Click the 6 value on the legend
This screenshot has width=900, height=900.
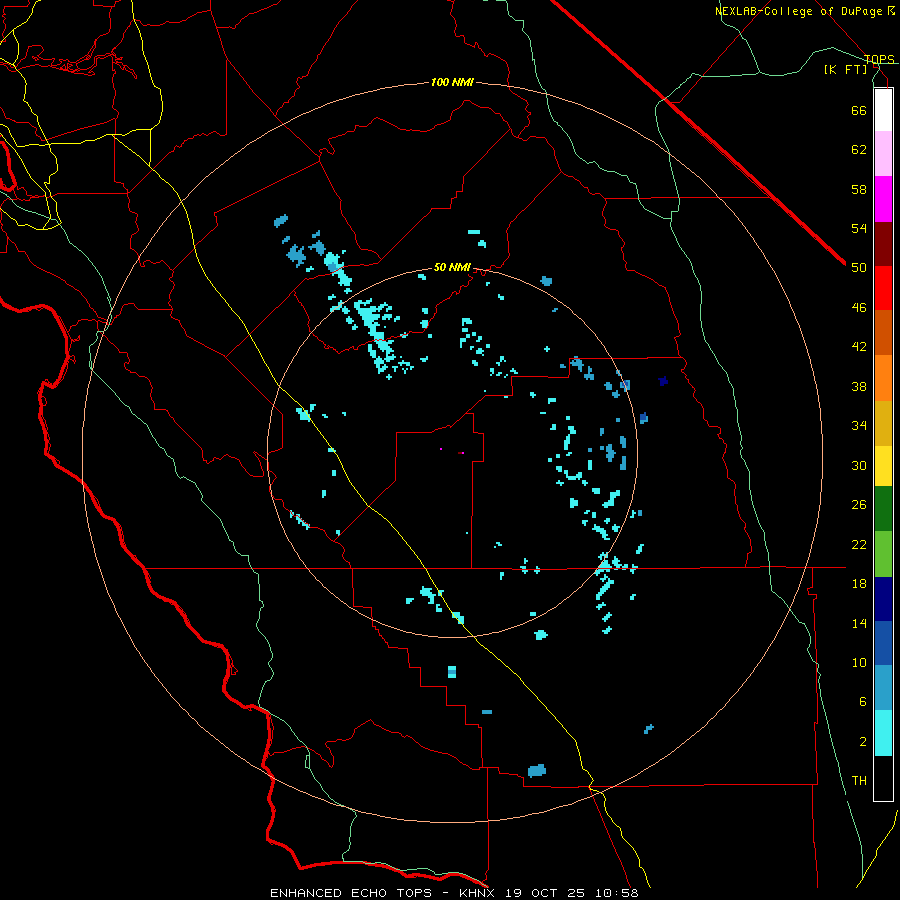point(863,702)
